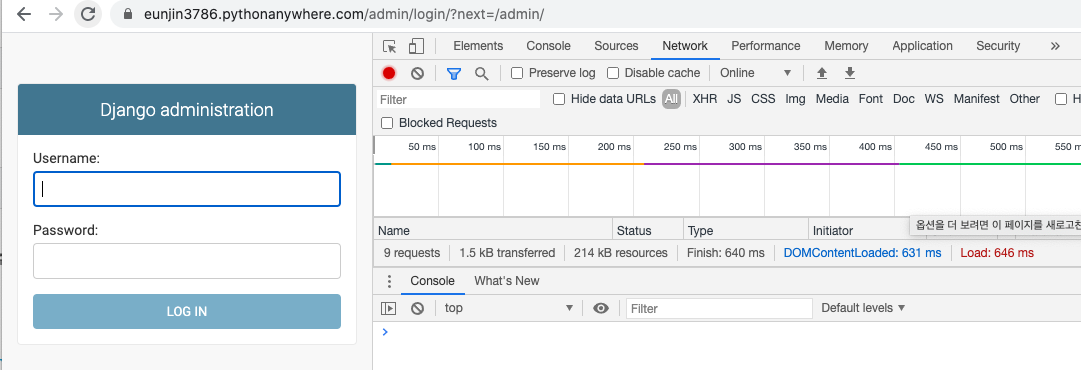Image resolution: width=1081 pixels, height=370 pixels.
Task: Open the Online throttling dropdown
Action: click(x=756, y=73)
